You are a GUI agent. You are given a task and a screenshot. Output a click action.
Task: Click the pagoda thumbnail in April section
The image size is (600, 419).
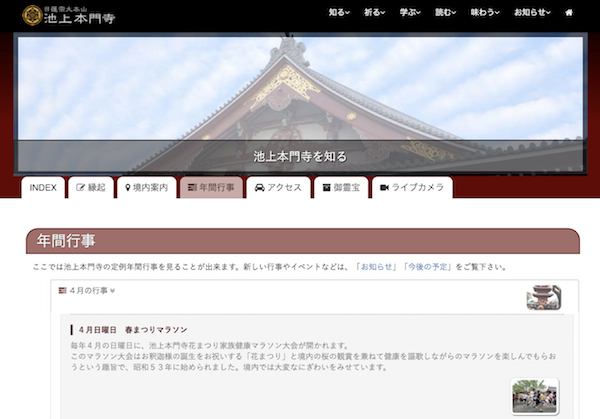pos(544,297)
